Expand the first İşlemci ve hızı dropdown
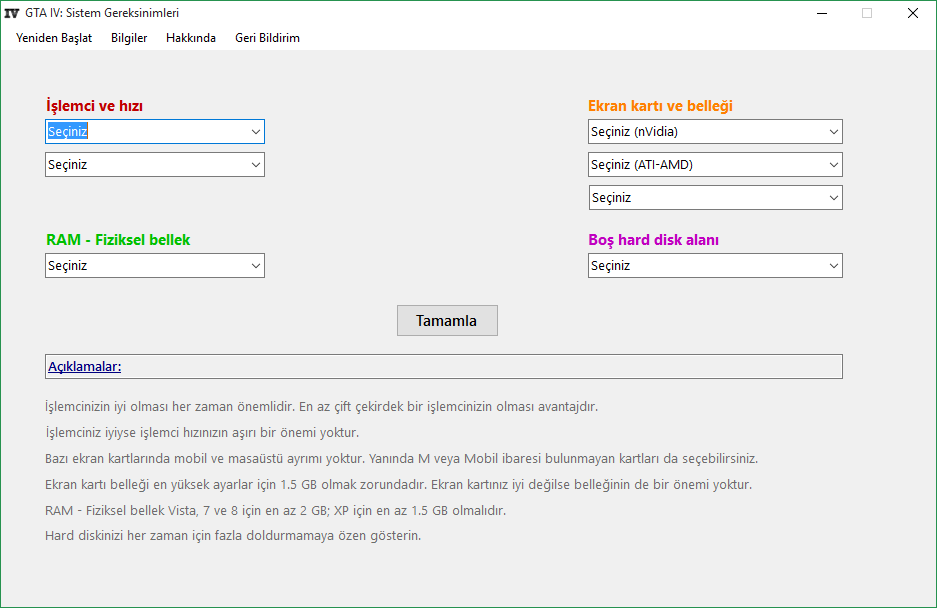Viewport: 937px width, 608px height. pyautogui.click(x=155, y=132)
